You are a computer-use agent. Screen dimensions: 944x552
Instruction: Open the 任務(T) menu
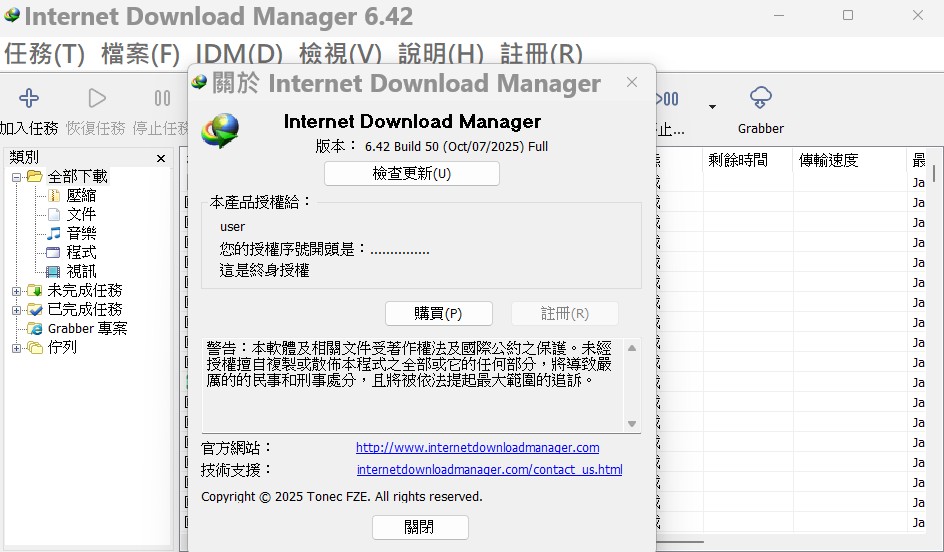[44, 54]
